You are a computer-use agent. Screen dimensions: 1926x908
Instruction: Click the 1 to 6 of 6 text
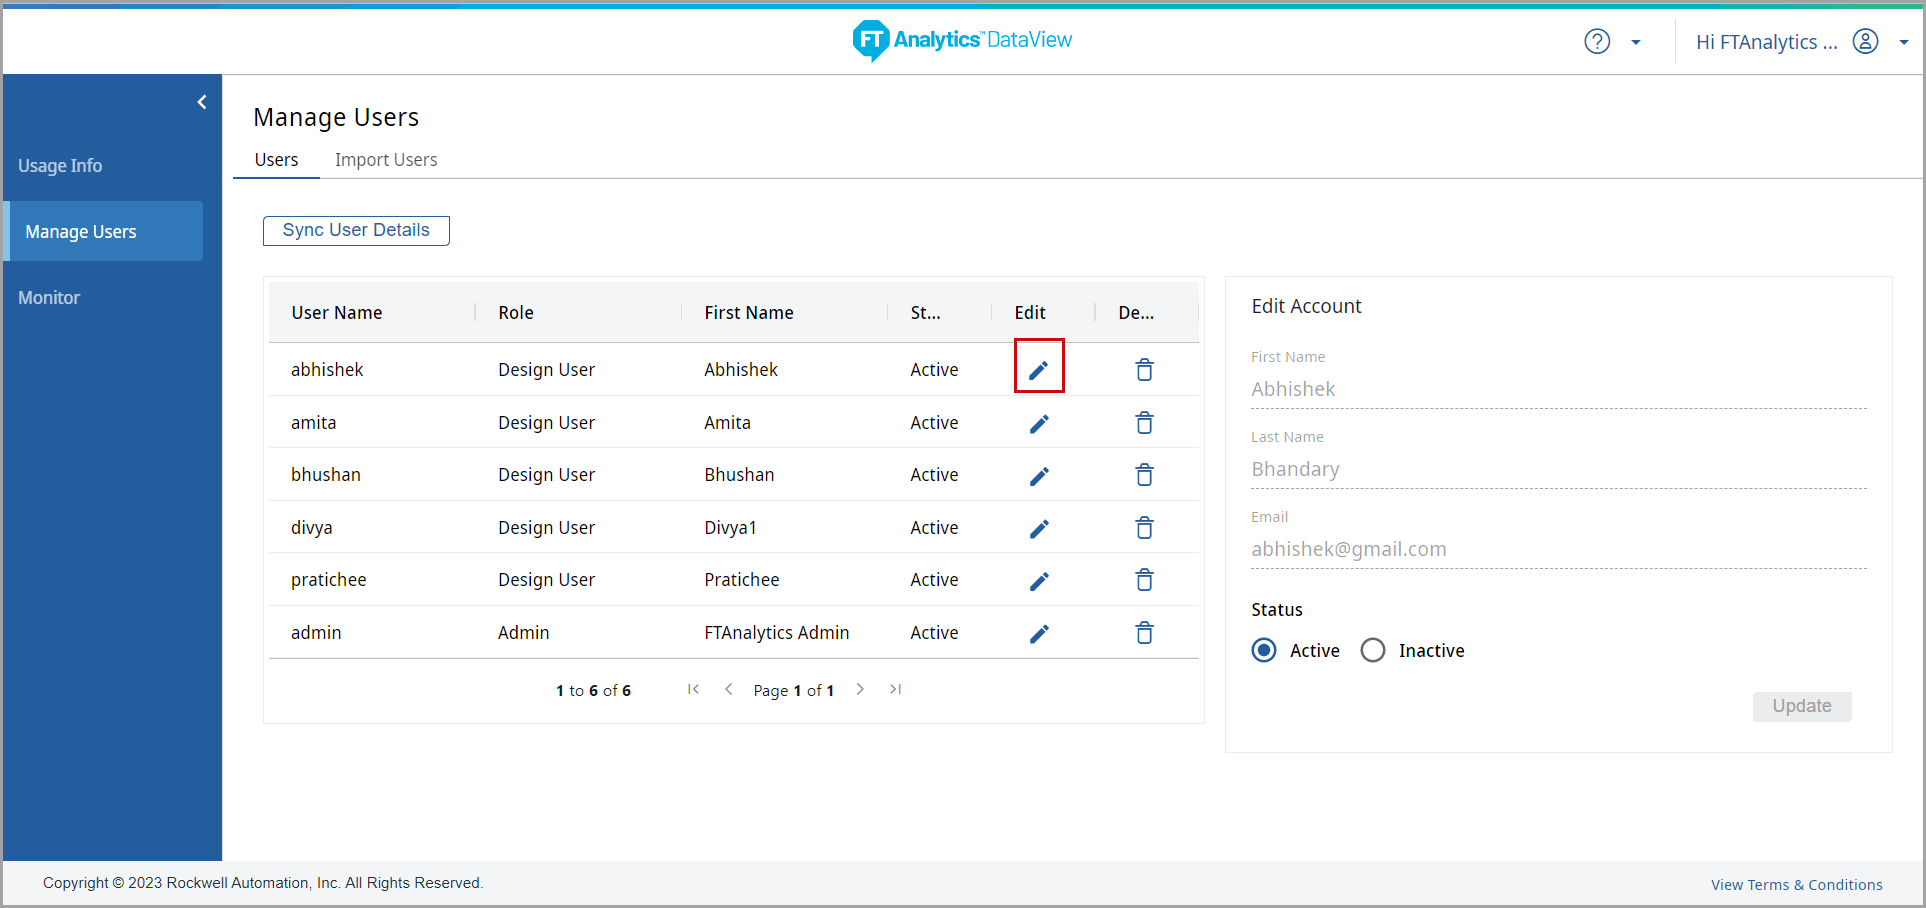(x=594, y=691)
